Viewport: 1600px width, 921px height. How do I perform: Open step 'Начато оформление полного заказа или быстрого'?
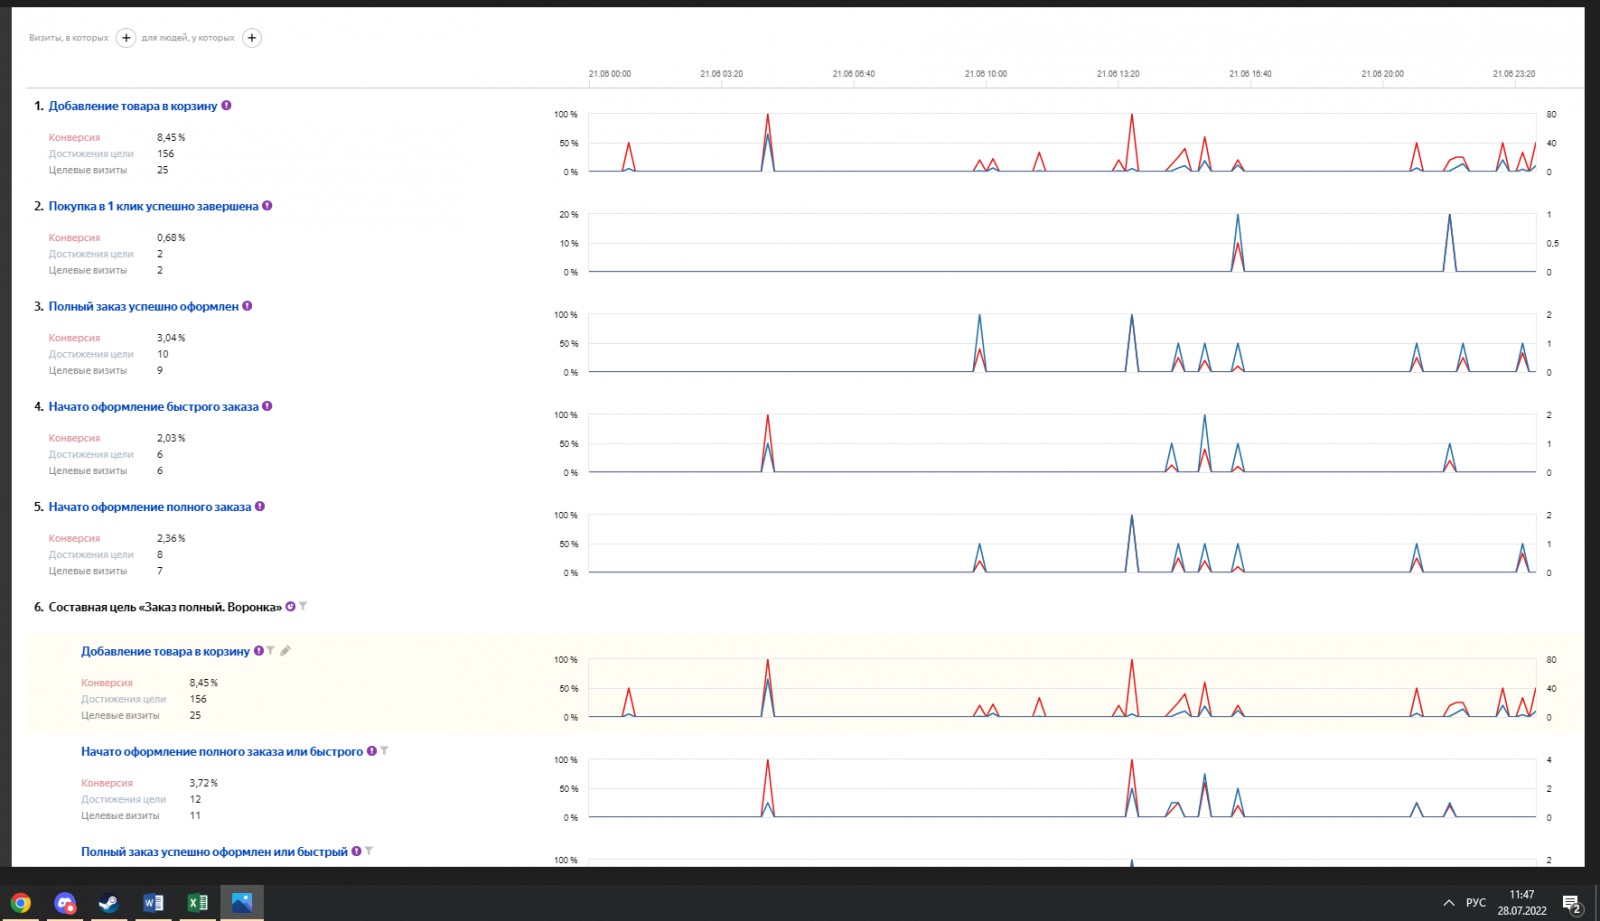(x=222, y=751)
